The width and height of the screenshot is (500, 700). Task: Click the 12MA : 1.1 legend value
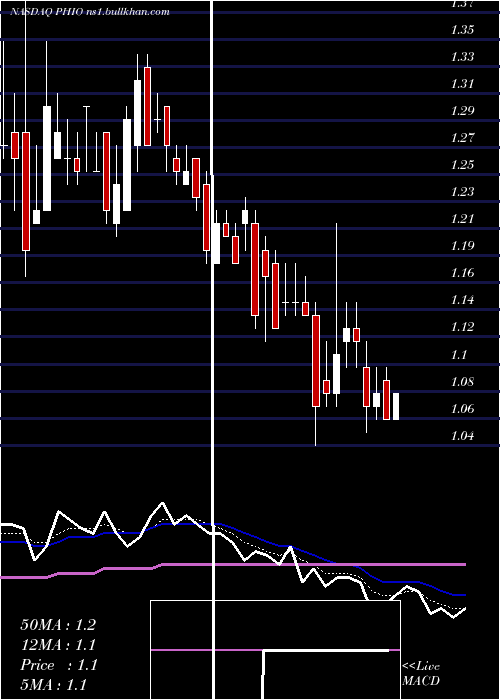(x=58, y=645)
